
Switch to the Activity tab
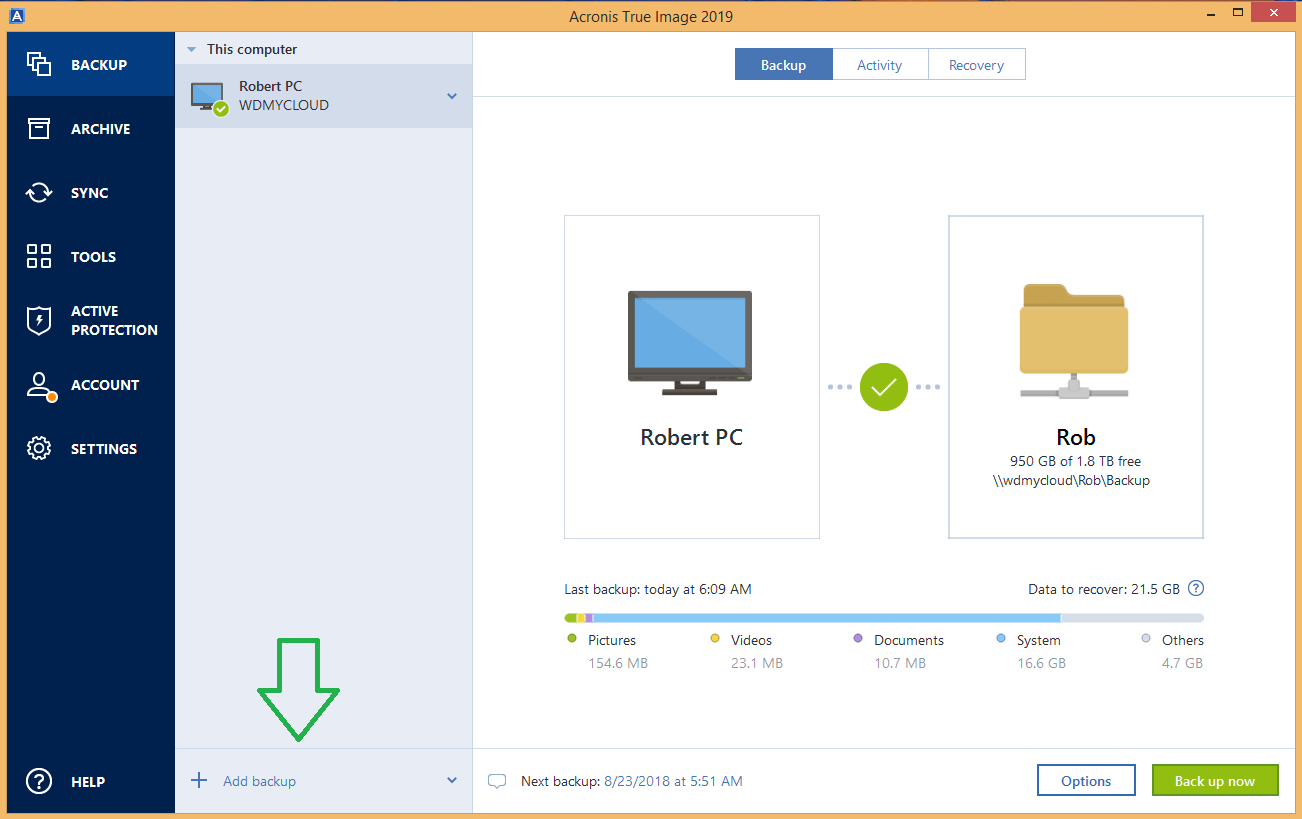(880, 65)
